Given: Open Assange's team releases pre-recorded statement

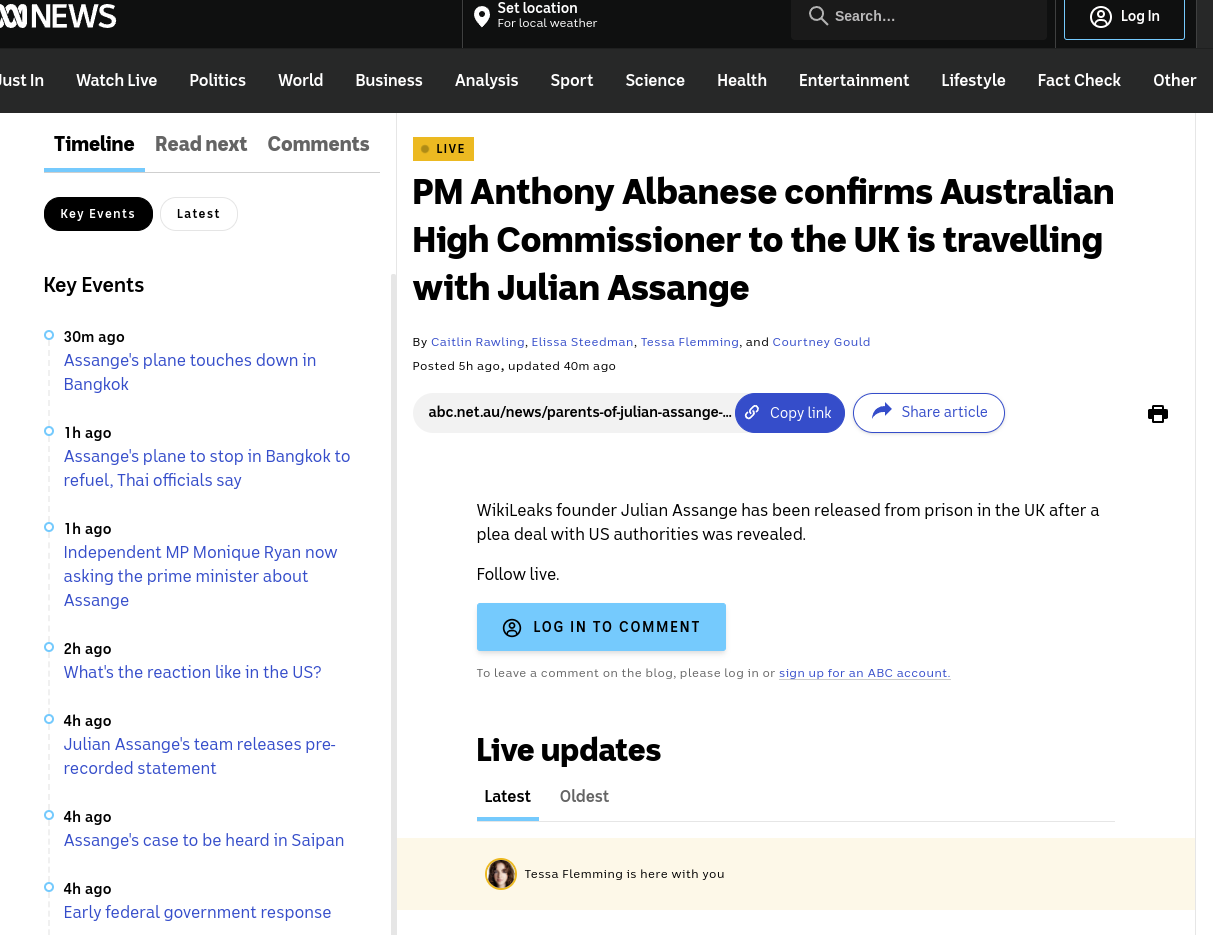Looking at the screenshot, I should tap(199, 756).
